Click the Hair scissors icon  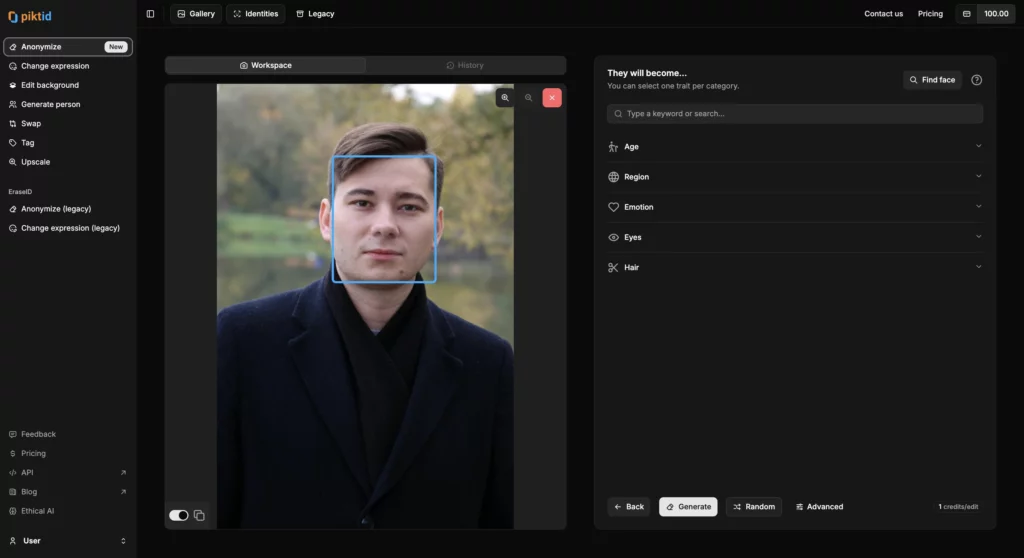(613, 267)
